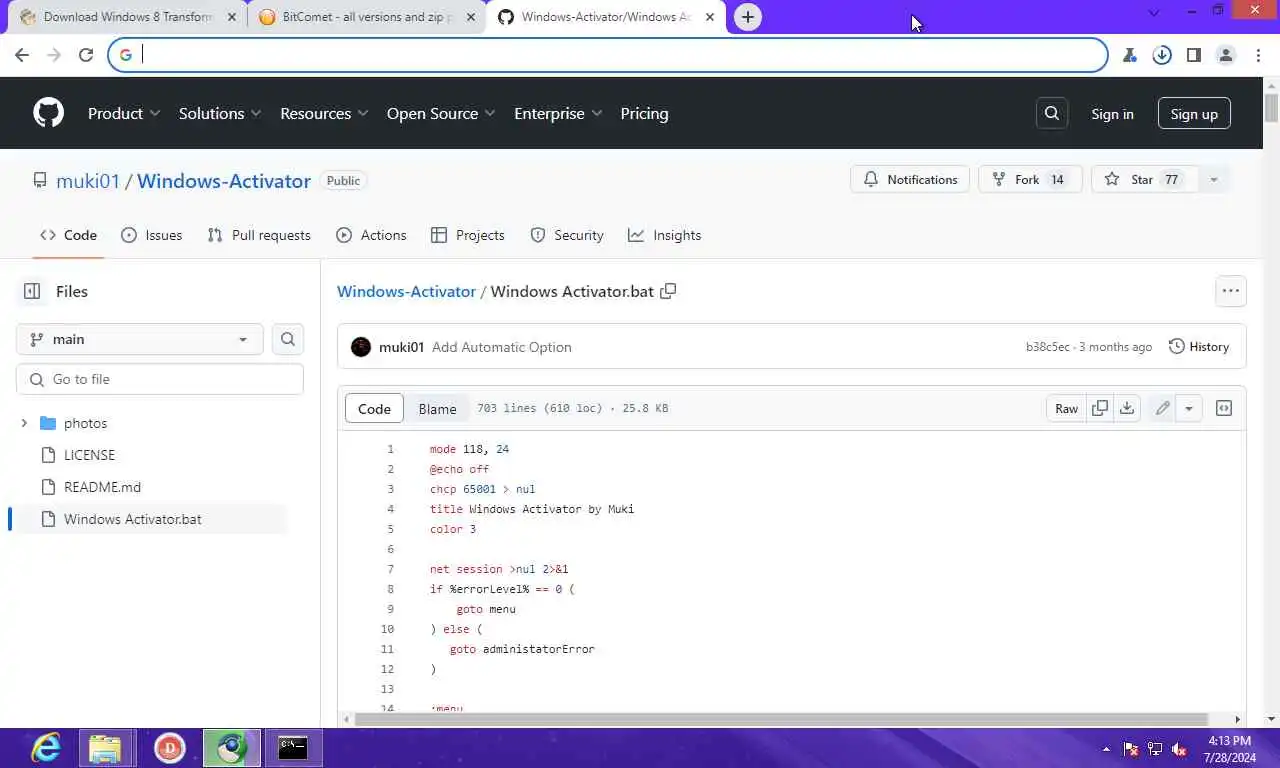Open the Chrome downloads icon
The width and height of the screenshot is (1280, 768).
[1162, 55]
